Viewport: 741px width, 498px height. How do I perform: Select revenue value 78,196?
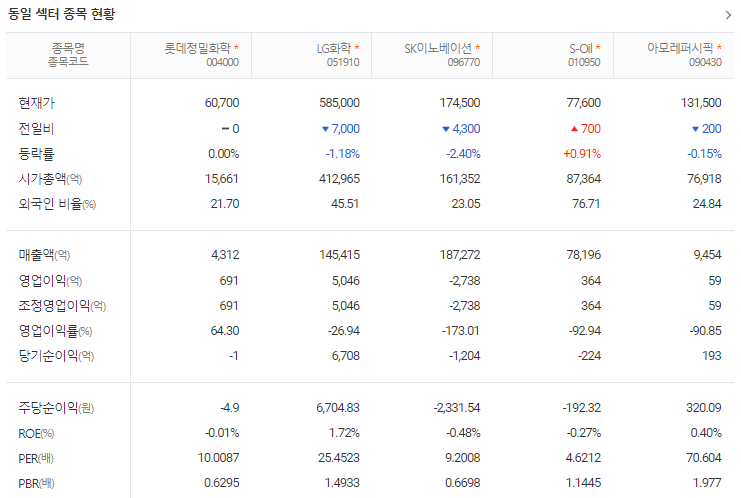click(x=584, y=255)
